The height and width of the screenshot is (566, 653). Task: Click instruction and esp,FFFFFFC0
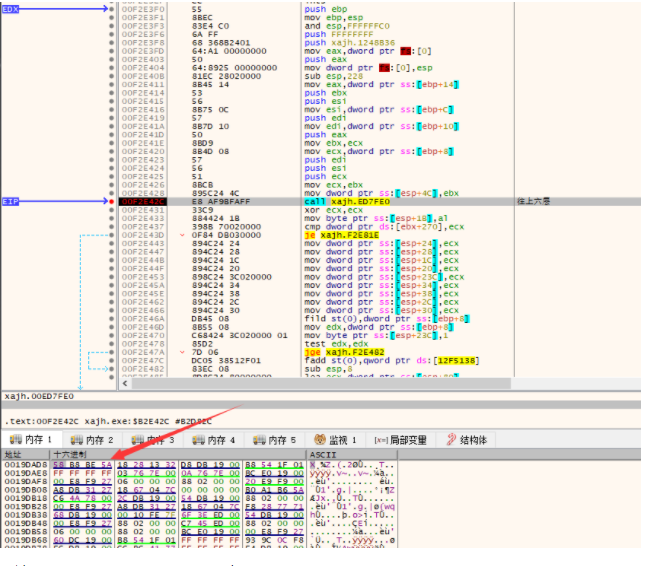point(347,26)
